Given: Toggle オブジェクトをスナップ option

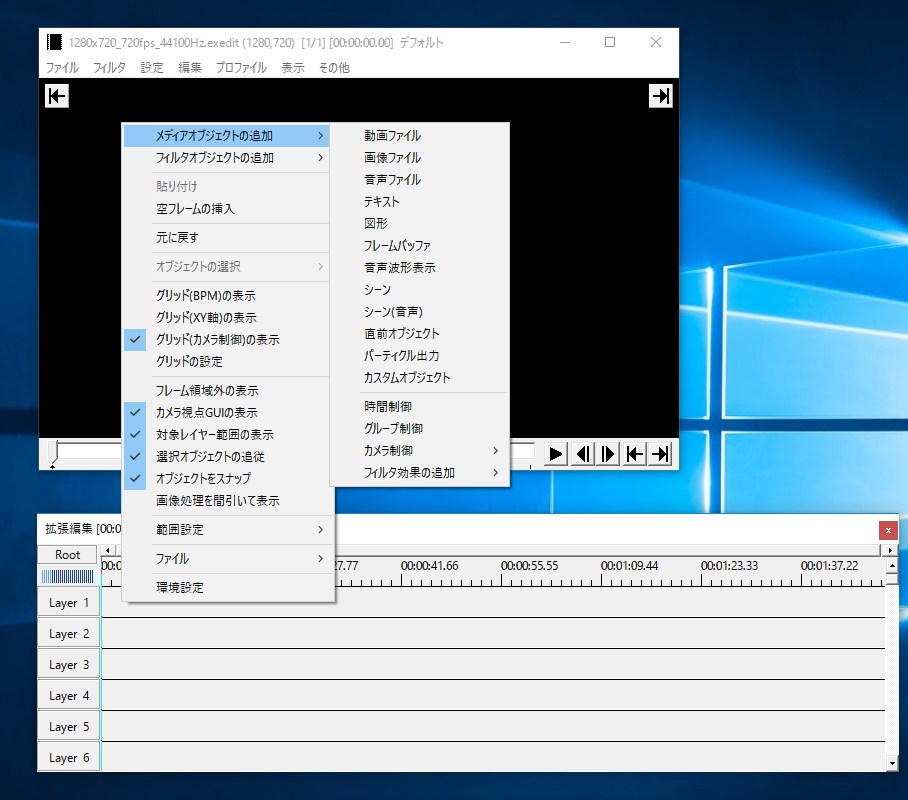Looking at the screenshot, I should (x=226, y=478).
